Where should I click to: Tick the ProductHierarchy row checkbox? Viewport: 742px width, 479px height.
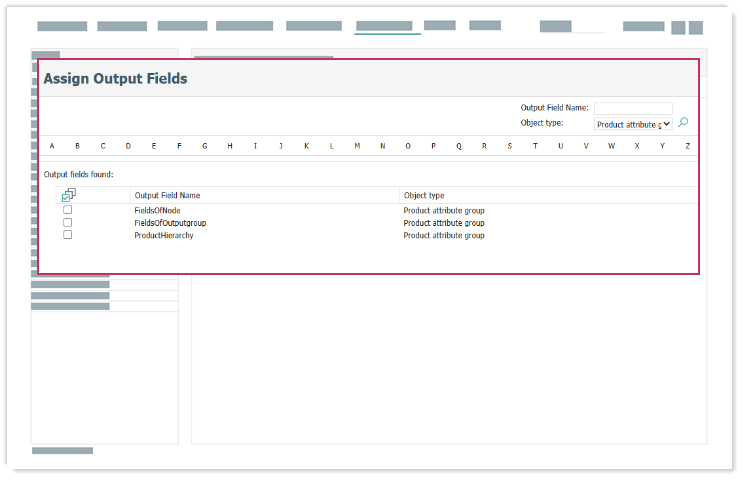point(68,235)
